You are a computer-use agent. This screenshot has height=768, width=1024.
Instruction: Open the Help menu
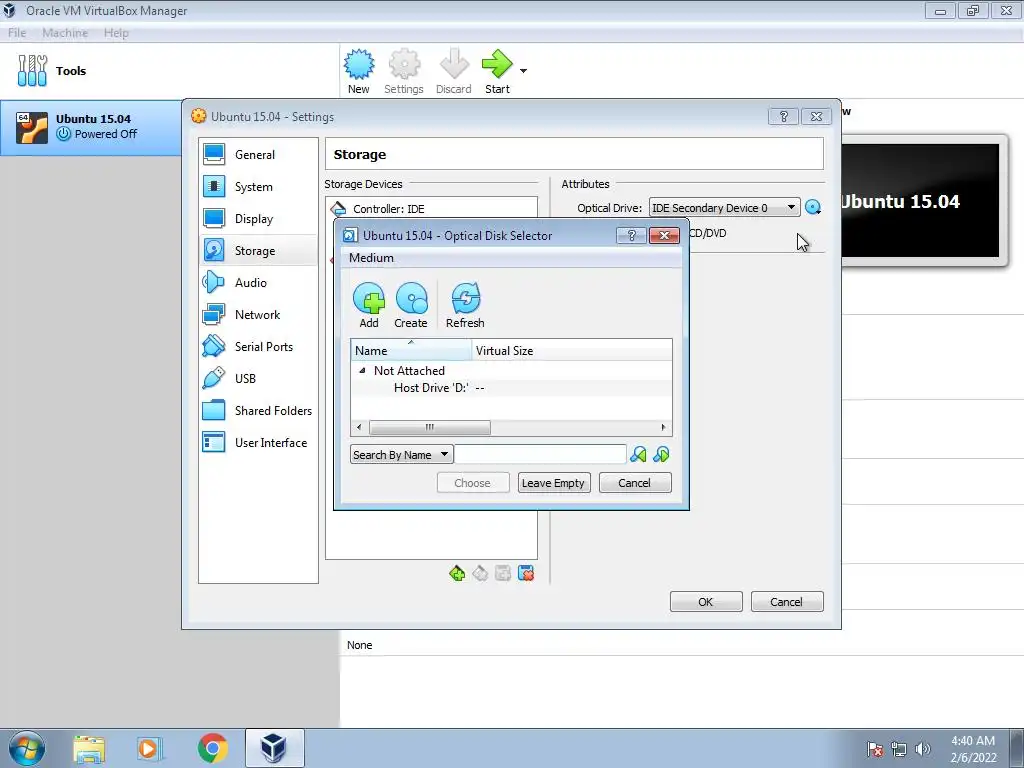pos(116,33)
